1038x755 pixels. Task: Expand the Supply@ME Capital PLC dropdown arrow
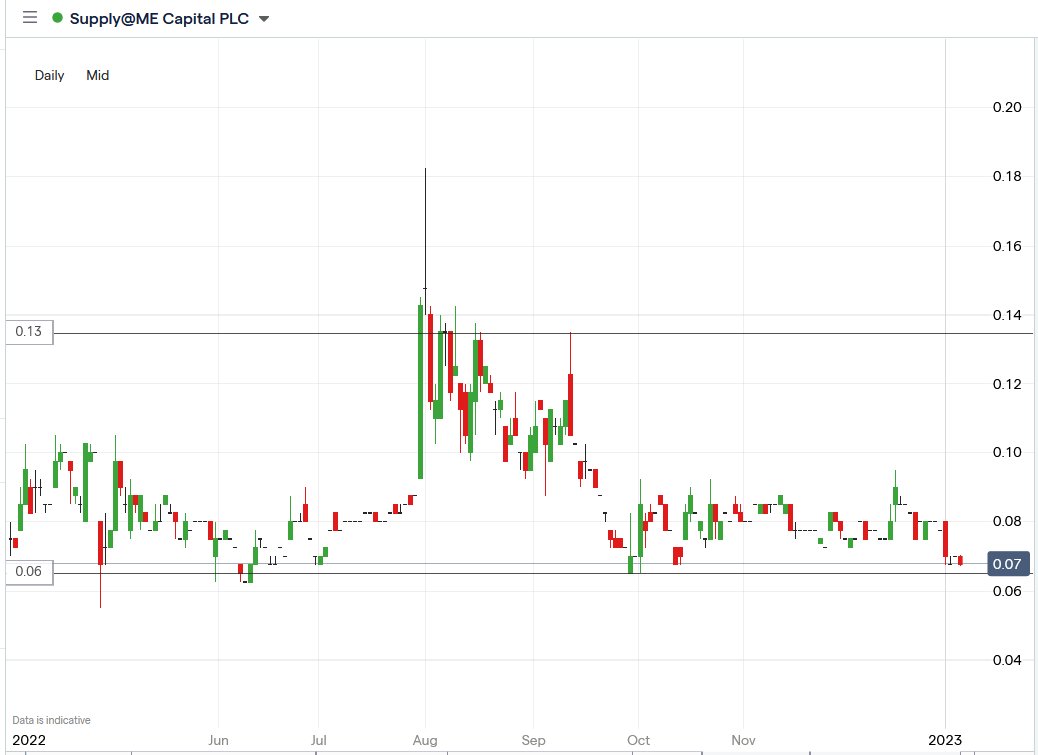[x=264, y=19]
